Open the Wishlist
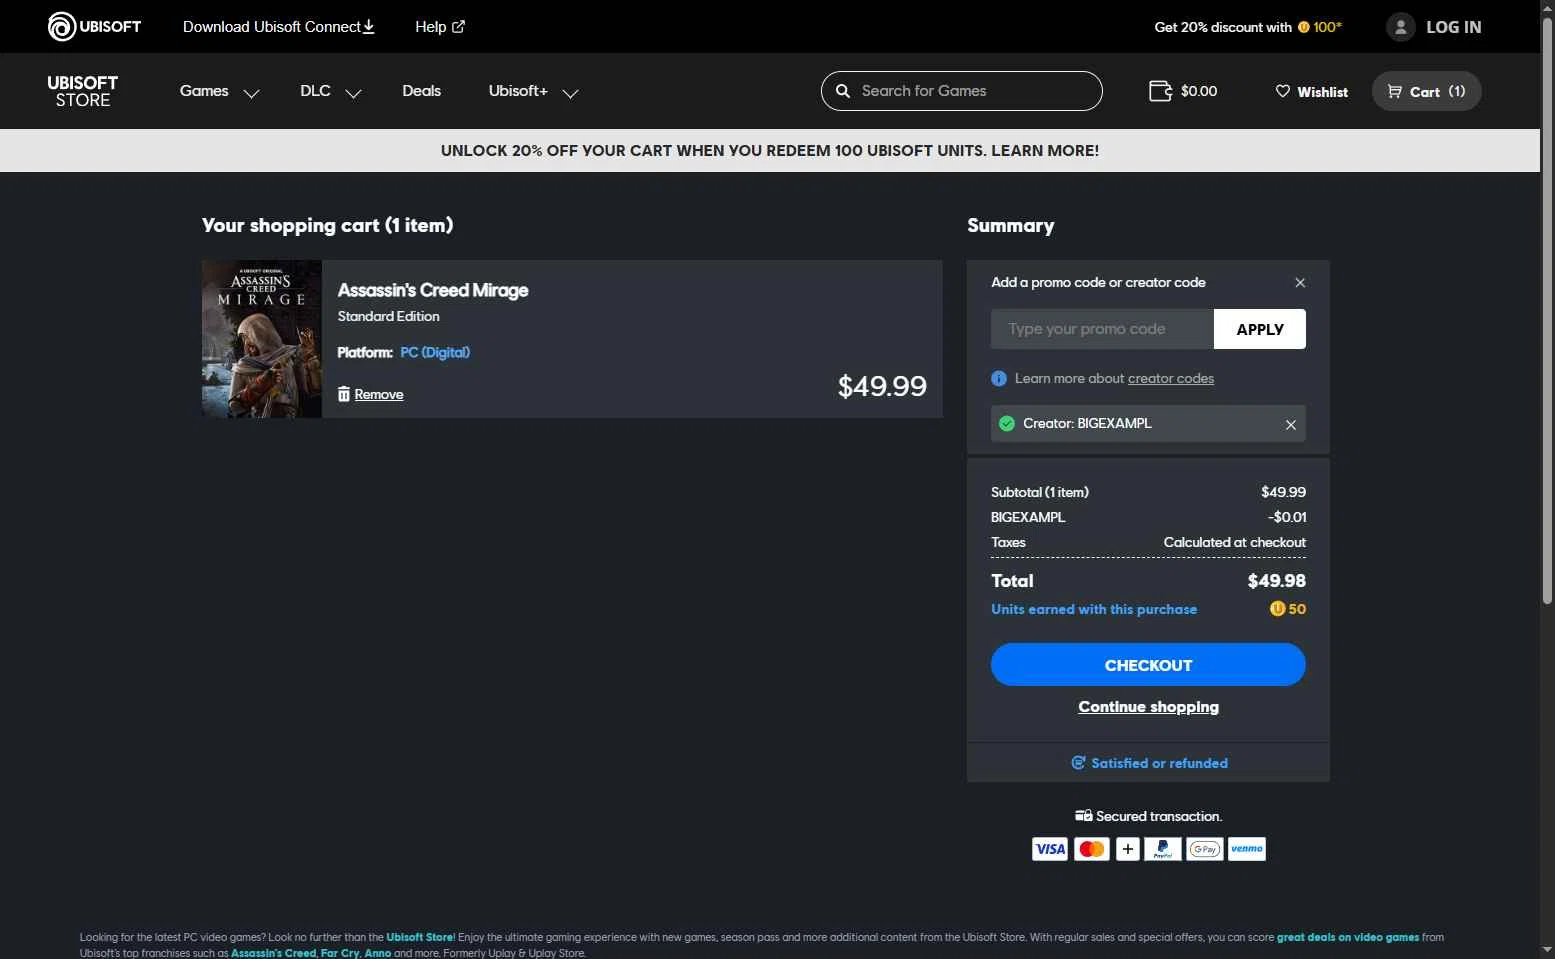This screenshot has height=959, width=1555. point(1312,91)
